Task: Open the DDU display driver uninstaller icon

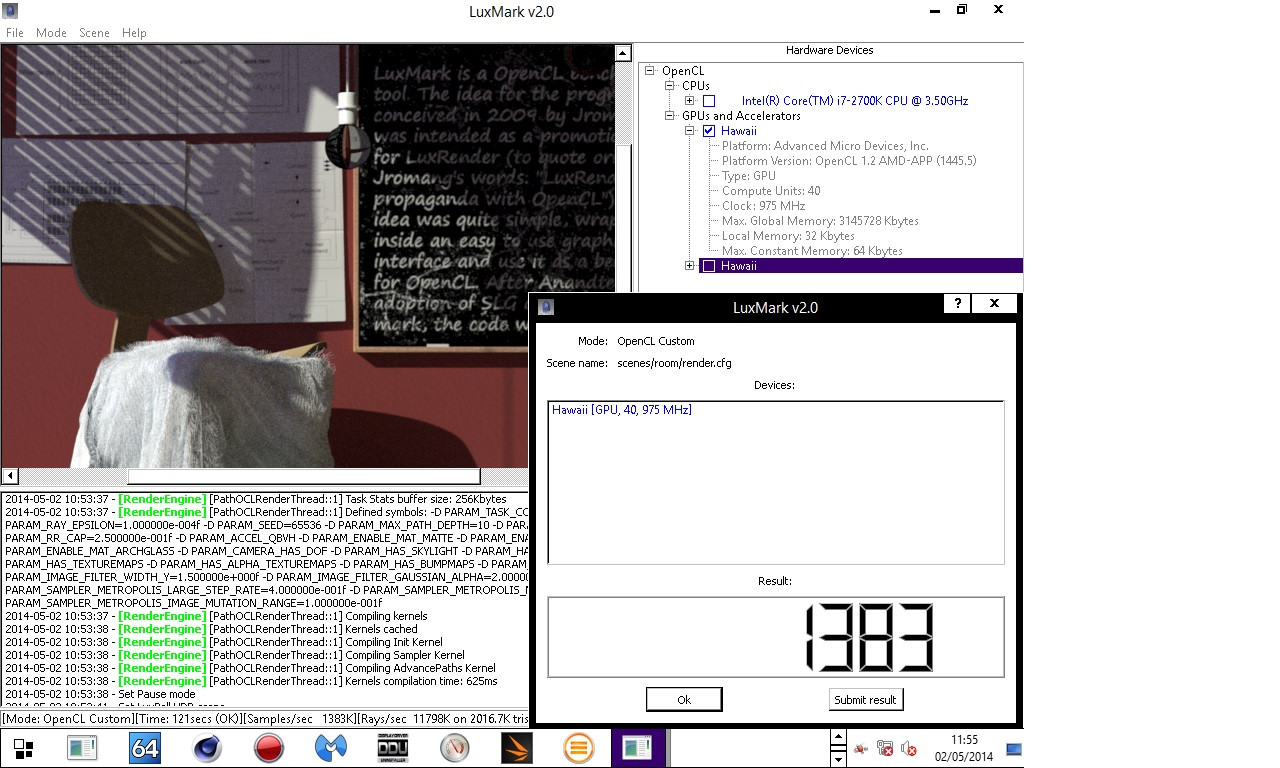Action: pyautogui.click(x=392, y=748)
